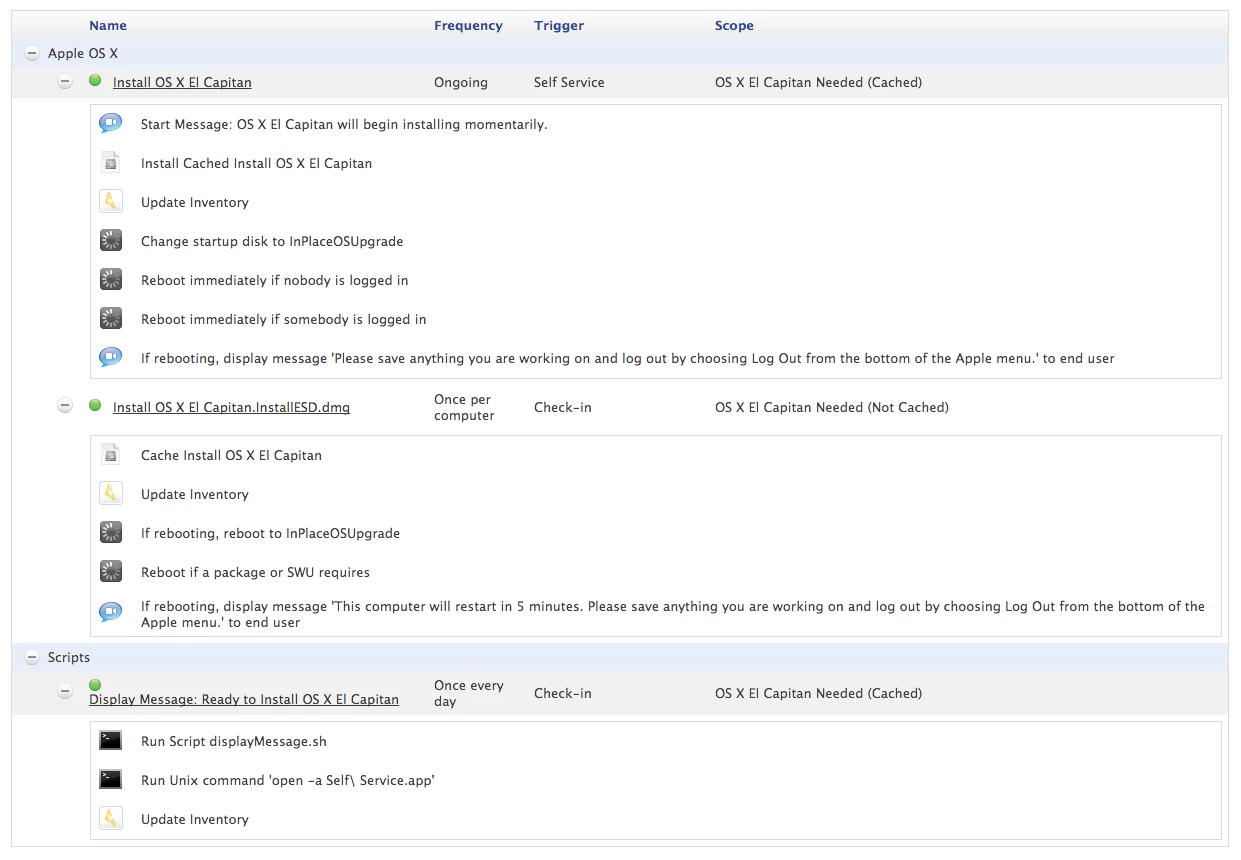1241x860 pixels.
Task: Sort by the Frequency column header
Action: point(468,26)
